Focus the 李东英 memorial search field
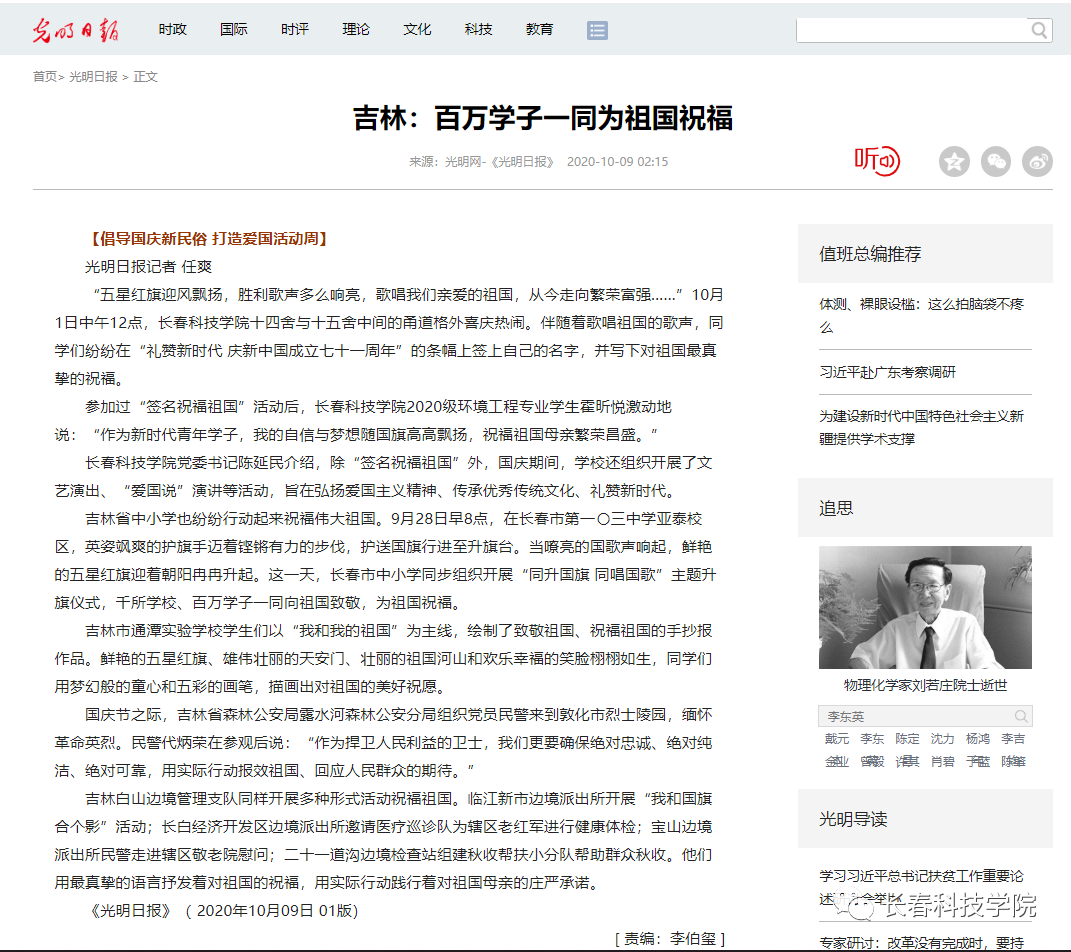The width and height of the screenshot is (1071, 952). point(912,716)
